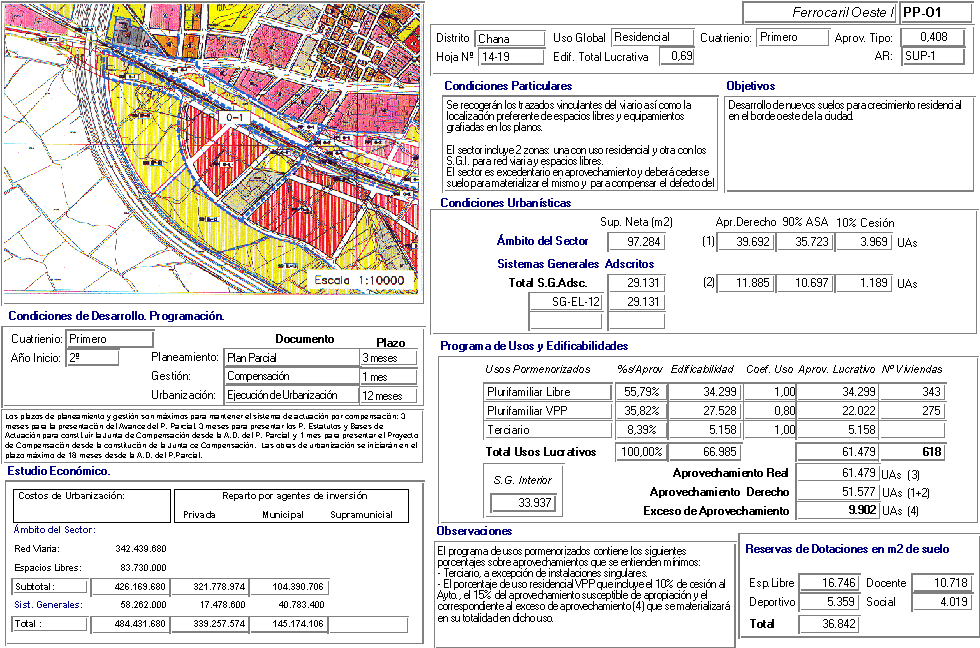Click the Ferrocarril Oeste I title field
This screenshot has height=648, width=980.
tap(820, 13)
